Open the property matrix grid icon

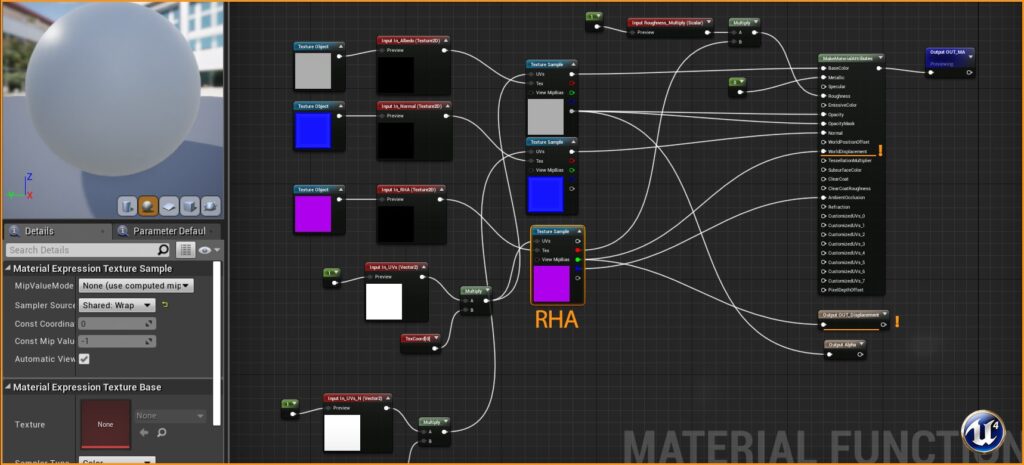click(185, 249)
